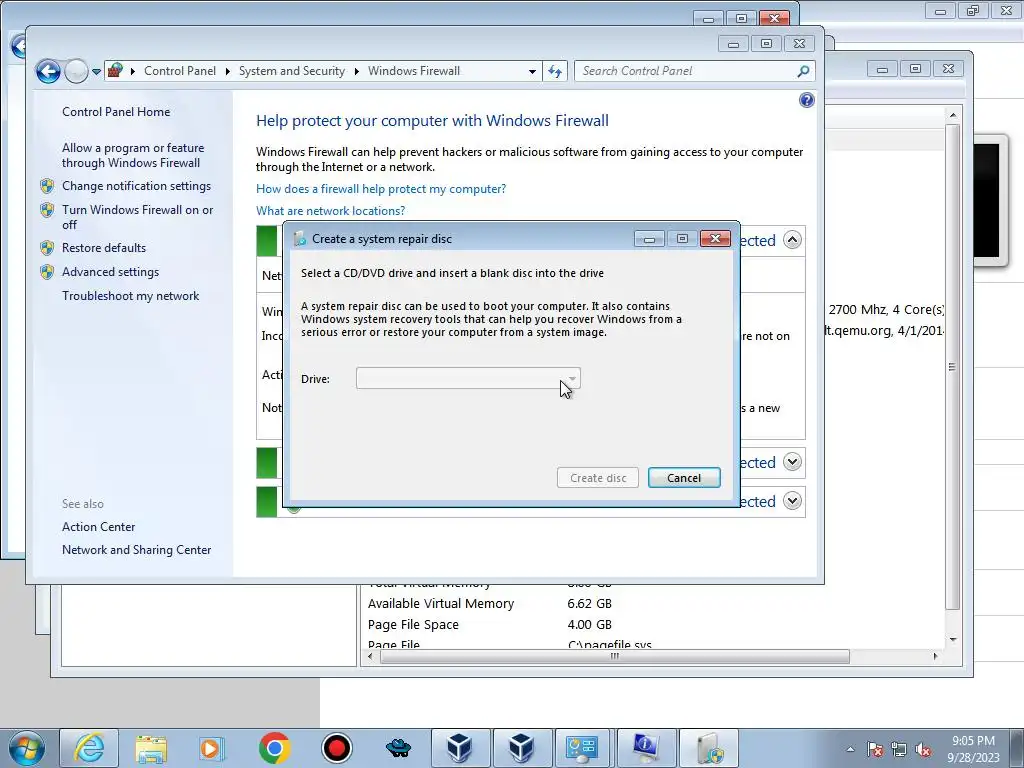Click Restore defaults link

[x=104, y=248]
